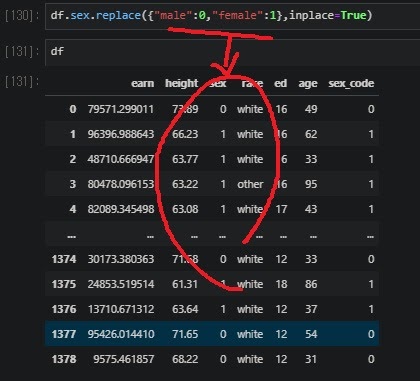Click age value 37

pos(311,309)
